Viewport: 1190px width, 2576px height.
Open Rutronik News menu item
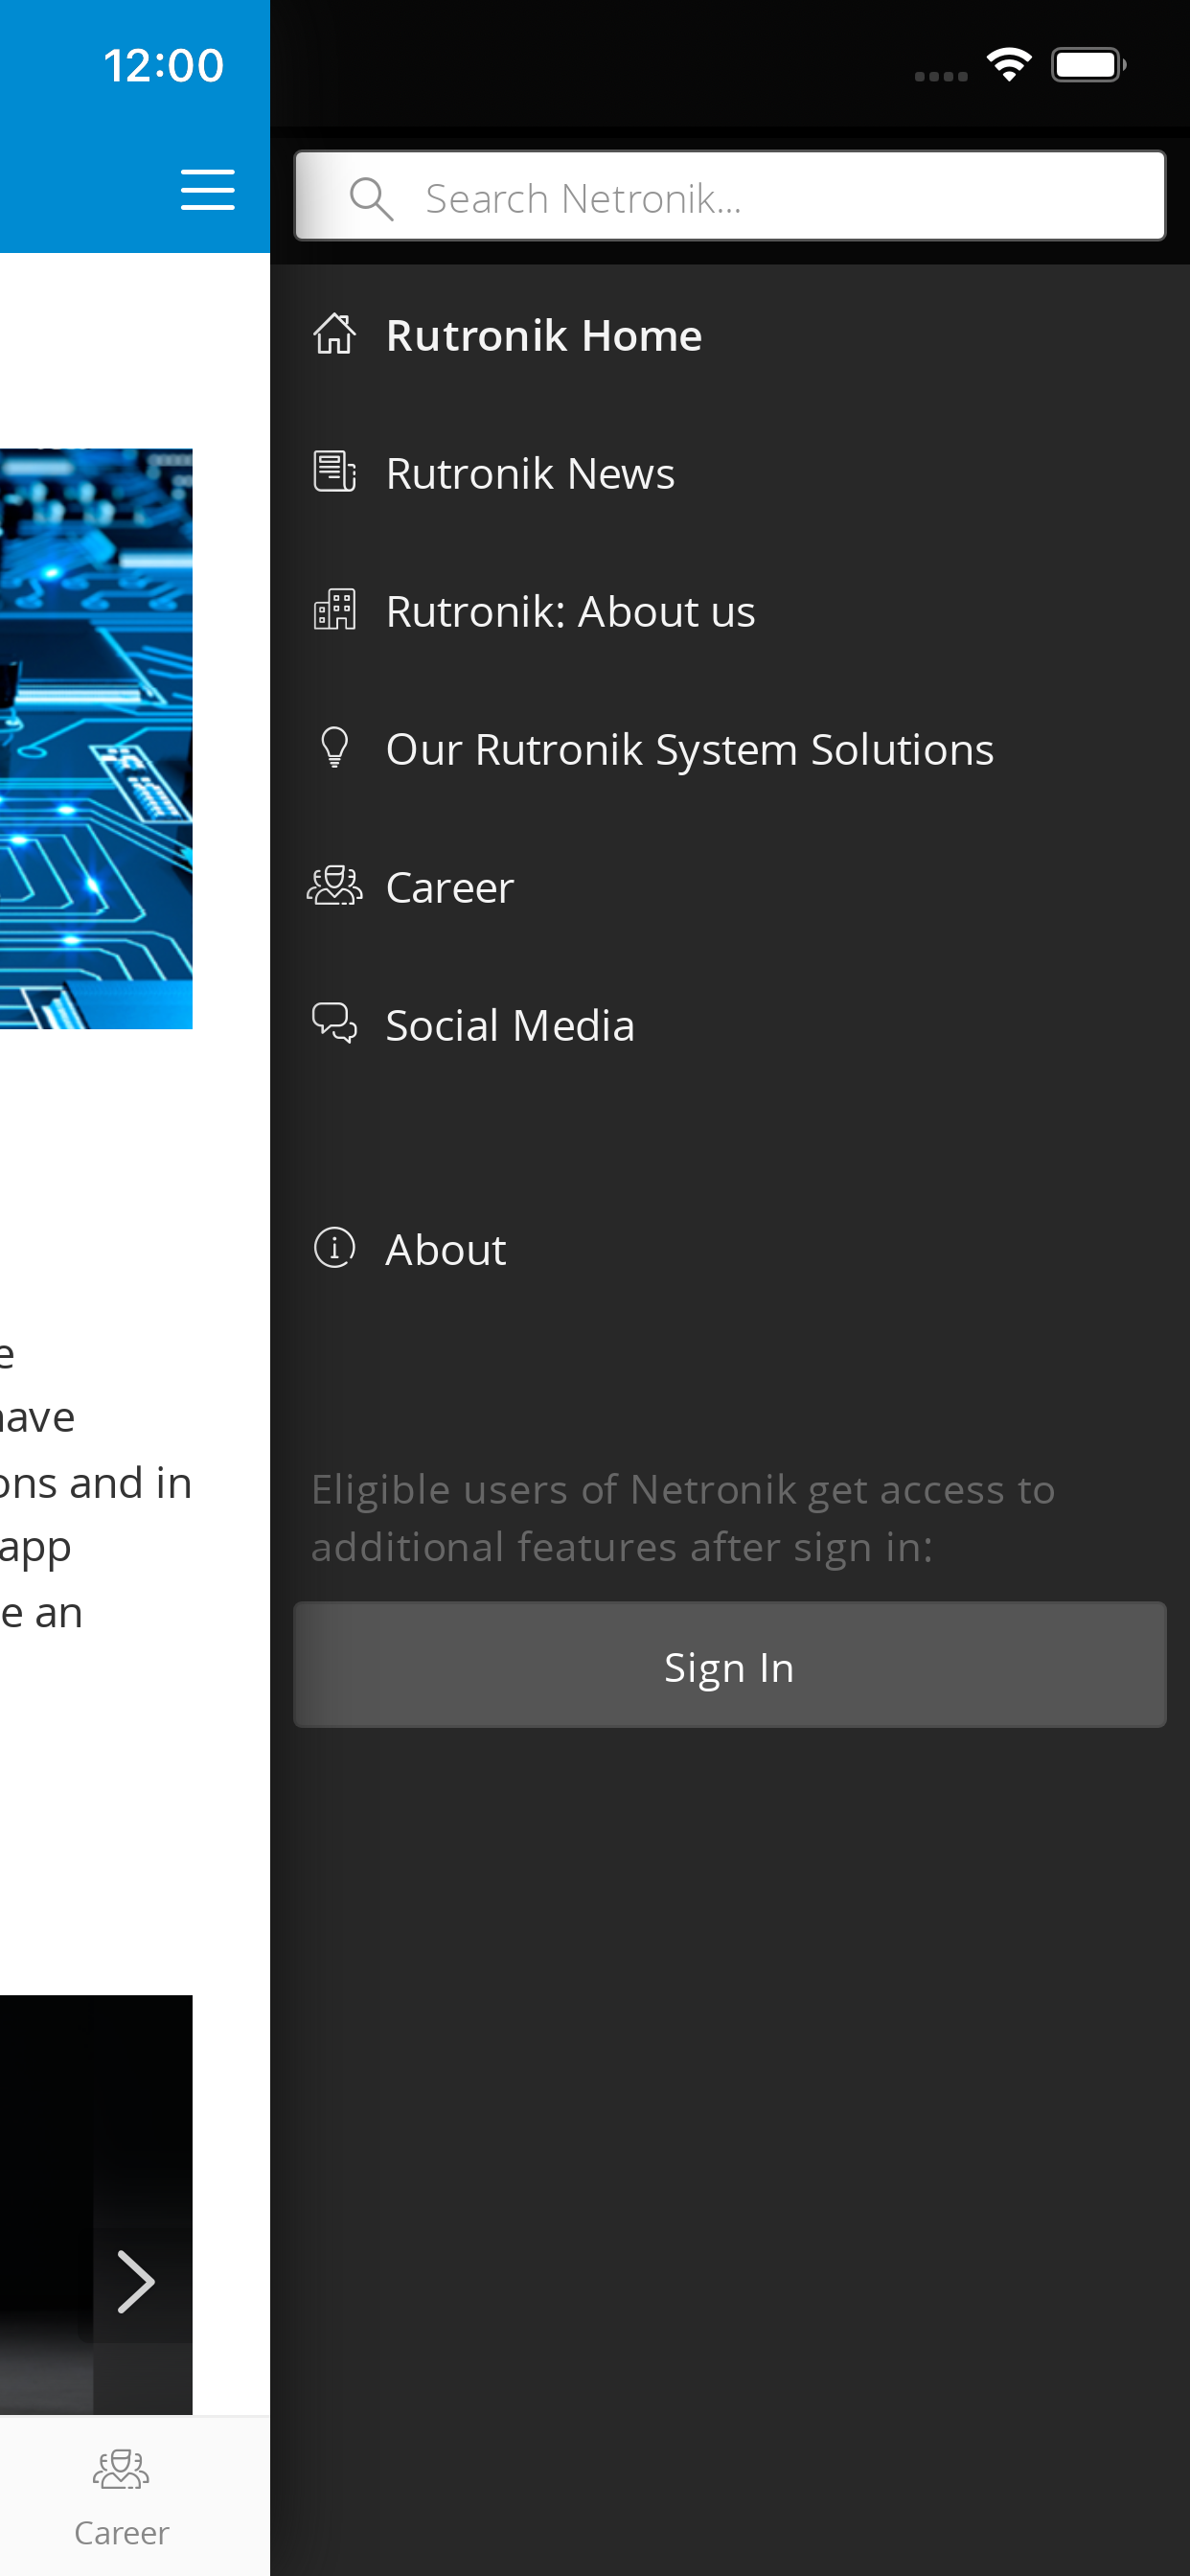pos(729,473)
